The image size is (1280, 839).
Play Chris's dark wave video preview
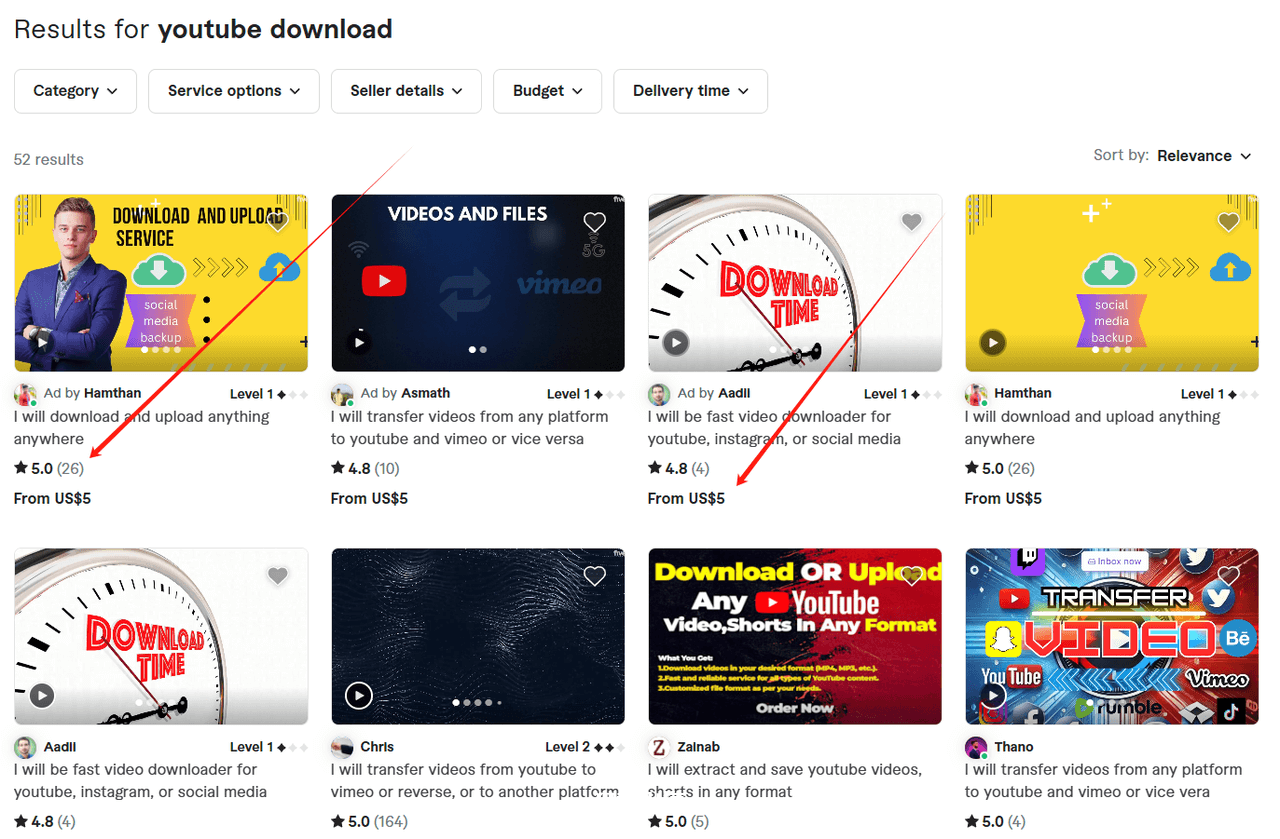(x=359, y=695)
